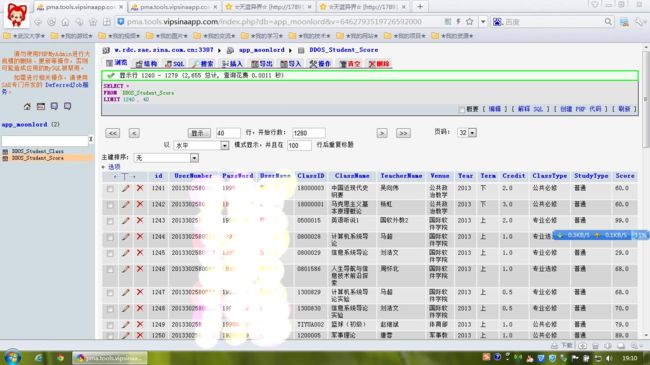Toggle the profiling checkbox beside the edit link
Image resolution: width=650 pixels, height=365 pixels.
[x=461, y=110]
